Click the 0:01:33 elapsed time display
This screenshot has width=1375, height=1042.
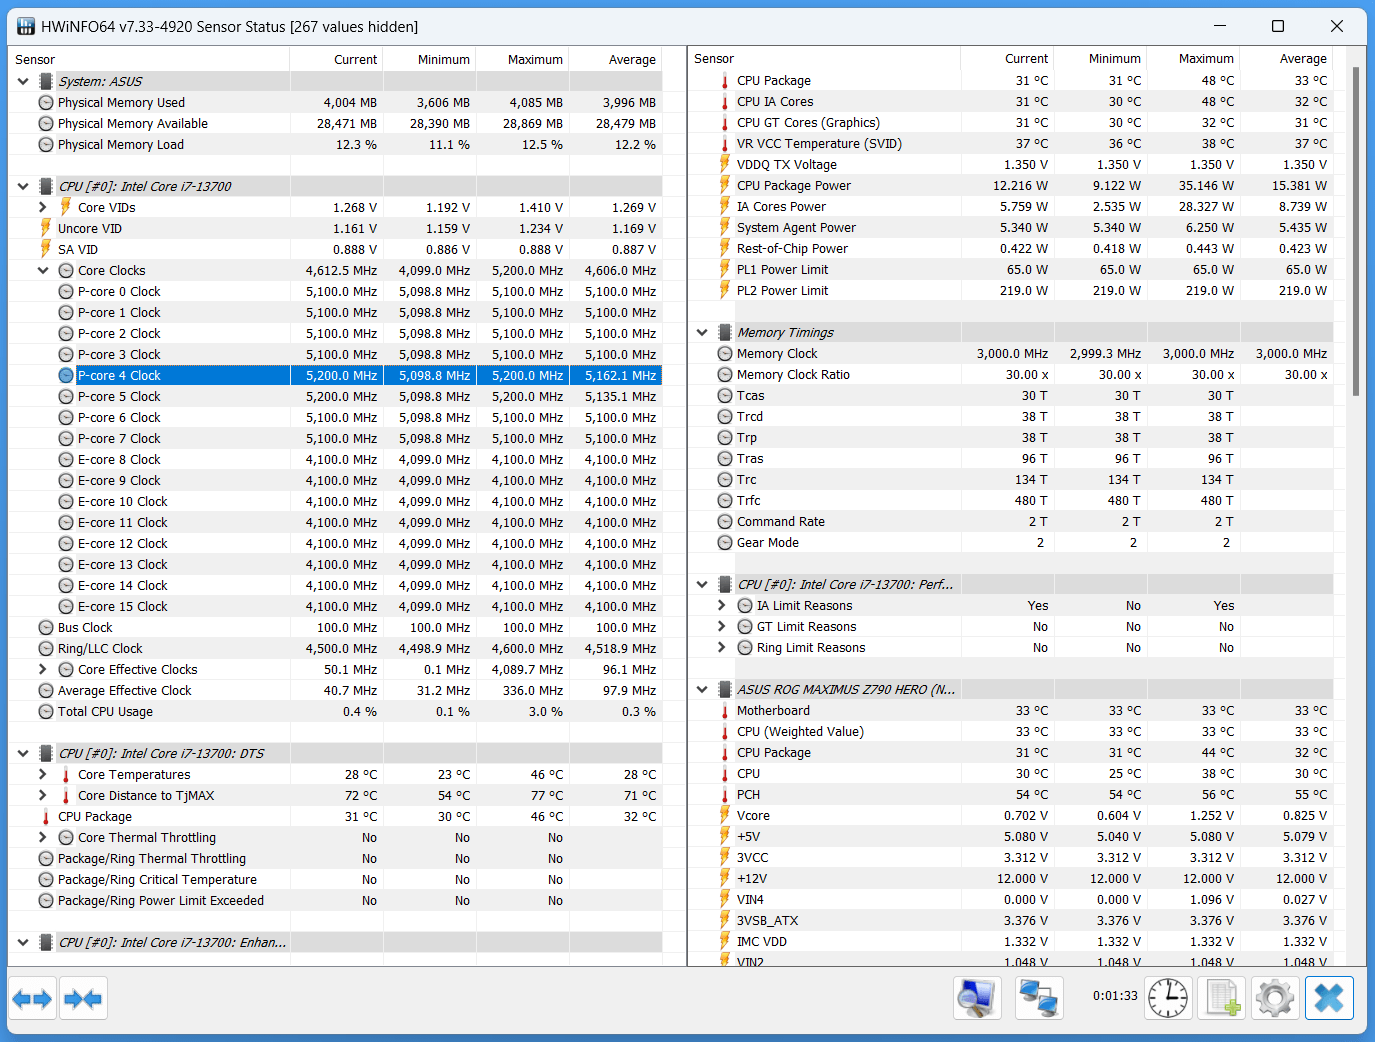click(1115, 996)
